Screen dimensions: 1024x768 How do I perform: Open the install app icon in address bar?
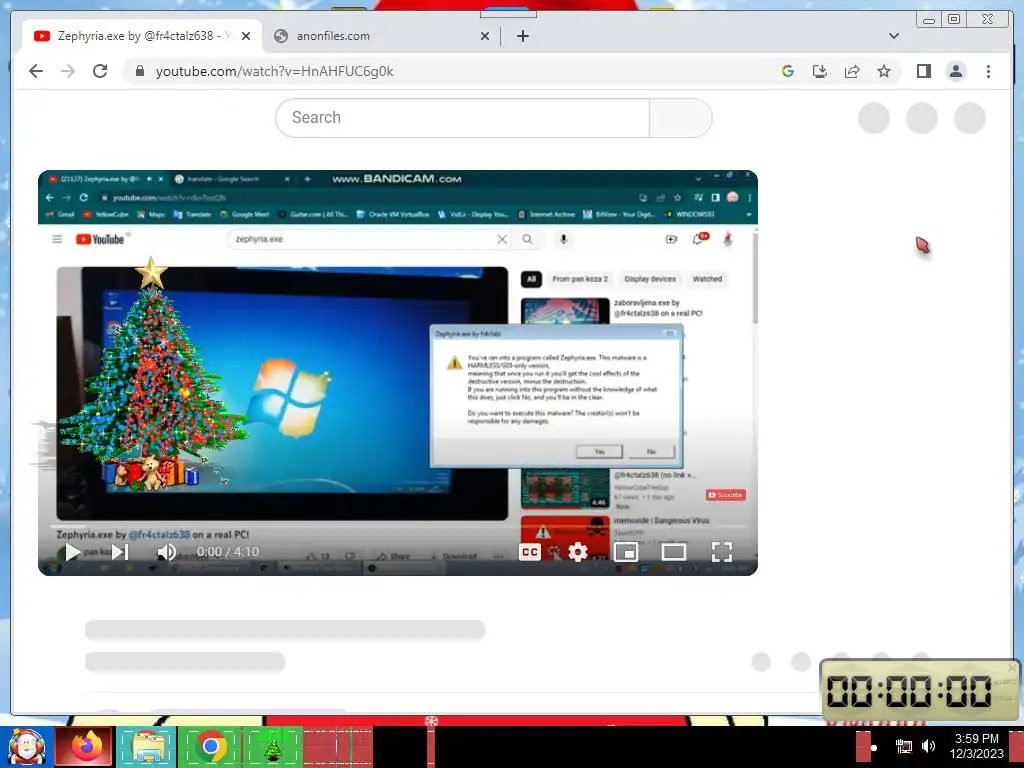coord(820,71)
